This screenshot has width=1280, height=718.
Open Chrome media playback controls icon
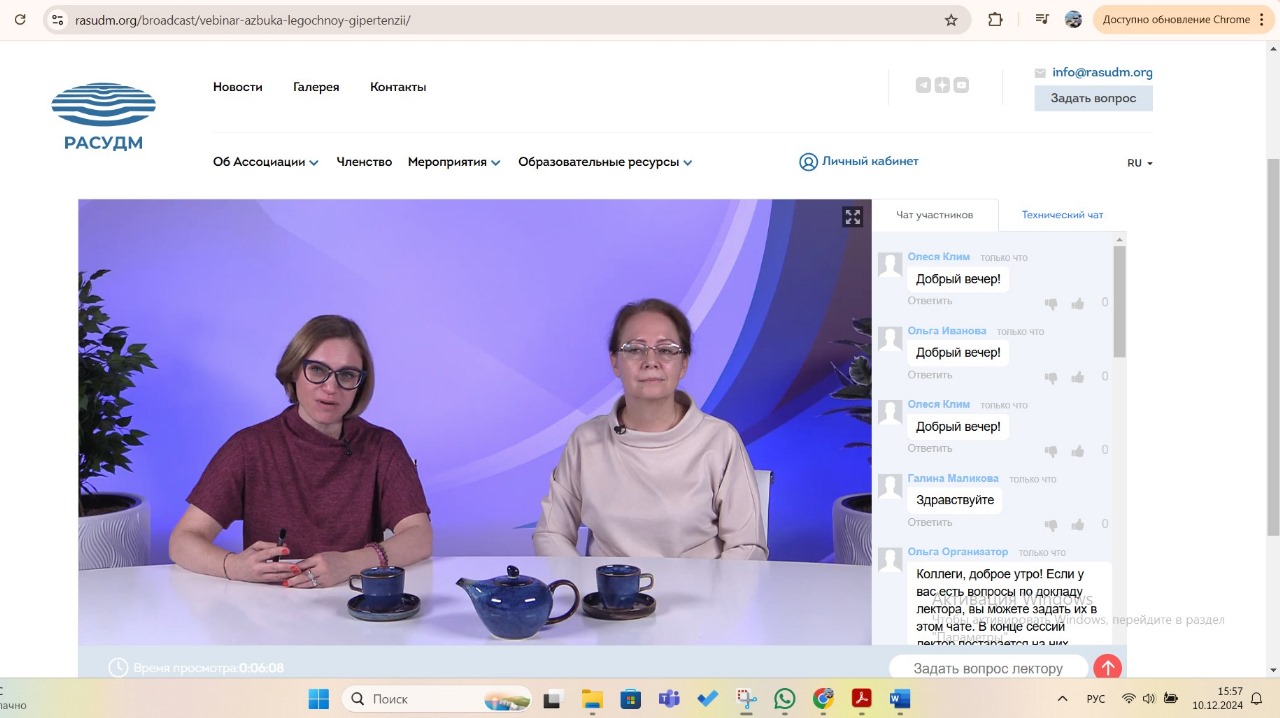[x=1042, y=20]
